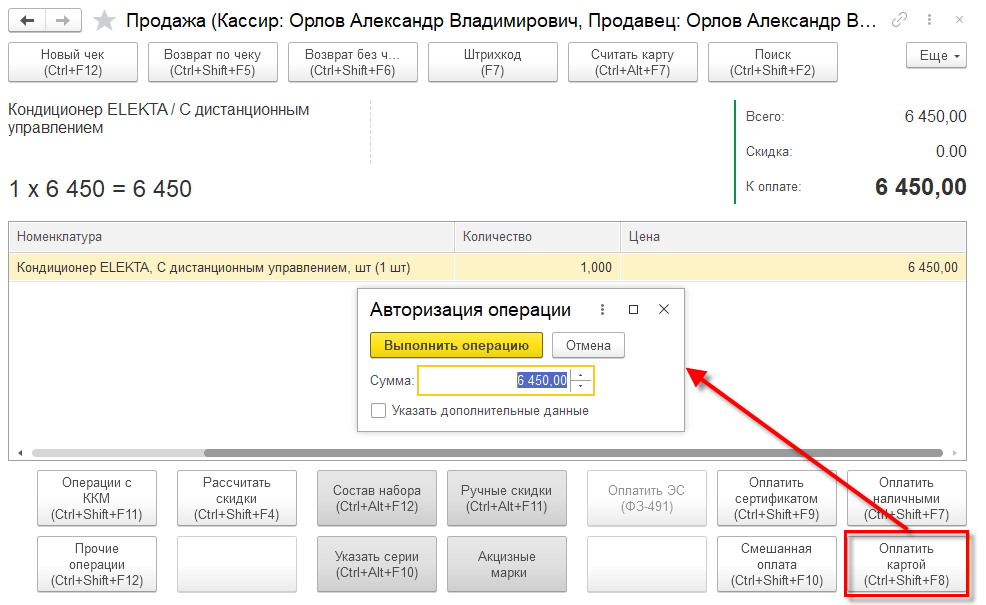Click Оплатить ЭС (ФЗ-491) button
The image size is (986, 605).
click(646, 499)
